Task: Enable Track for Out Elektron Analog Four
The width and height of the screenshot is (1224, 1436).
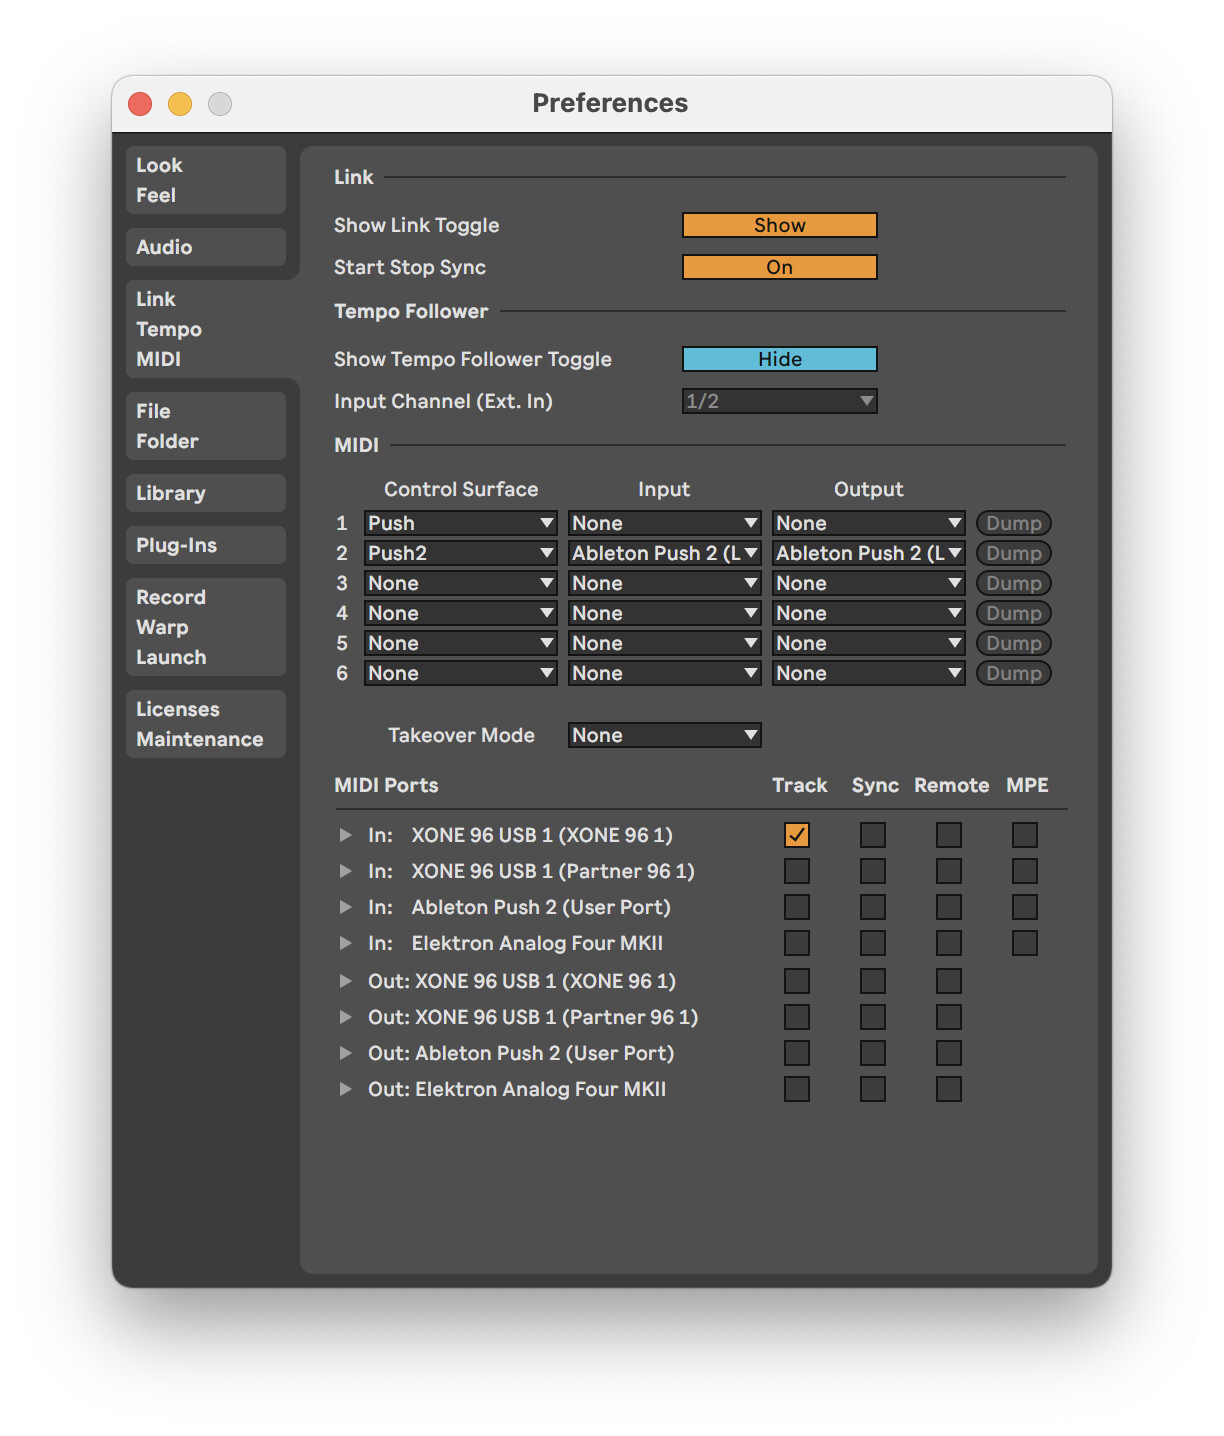Action: click(797, 1089)
